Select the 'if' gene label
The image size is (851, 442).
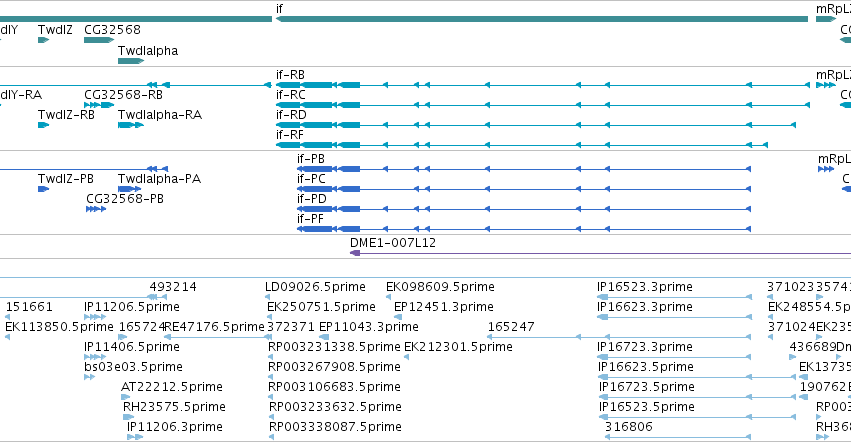279,9
